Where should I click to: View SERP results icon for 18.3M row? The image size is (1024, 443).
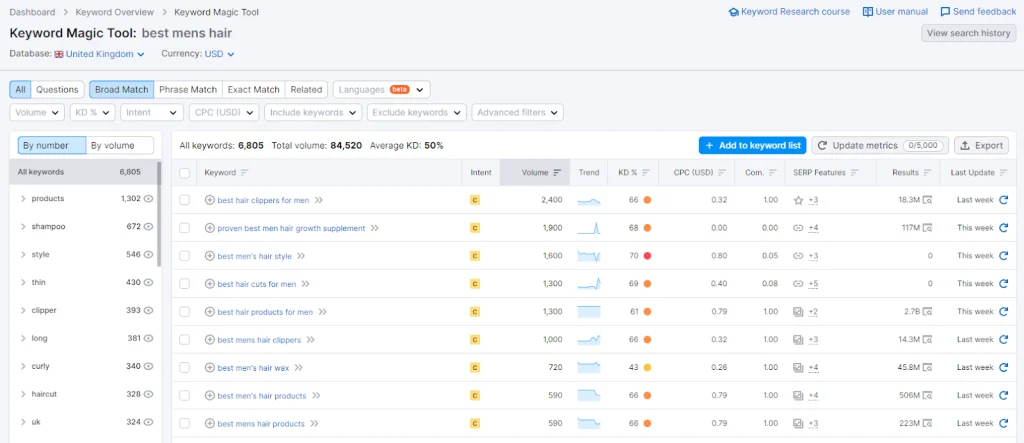(928, 200)
